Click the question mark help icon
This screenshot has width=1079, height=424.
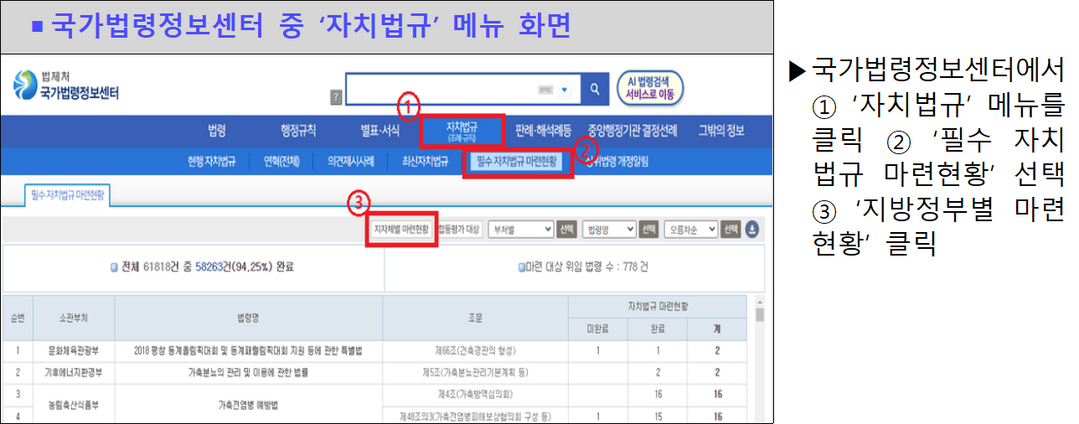(x=336, y=97)
